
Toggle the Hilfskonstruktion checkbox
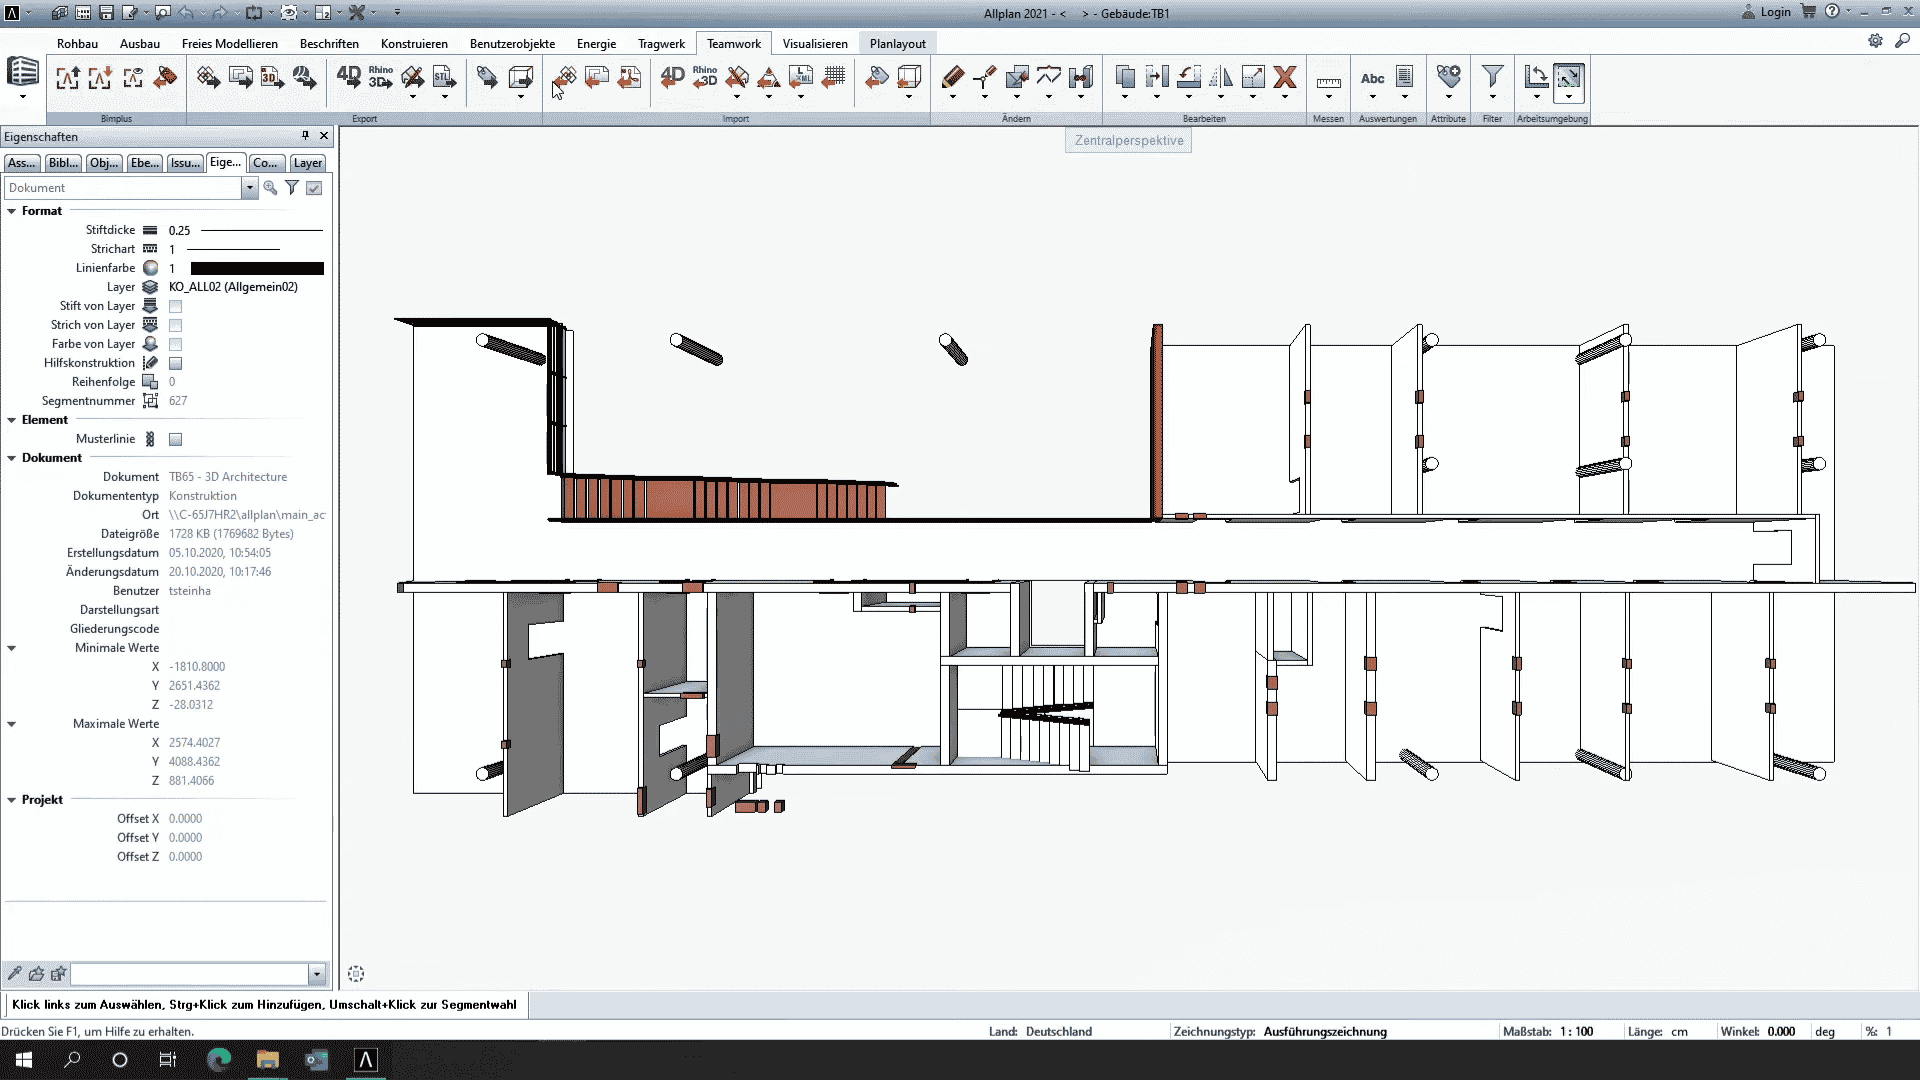click(175, 363)
